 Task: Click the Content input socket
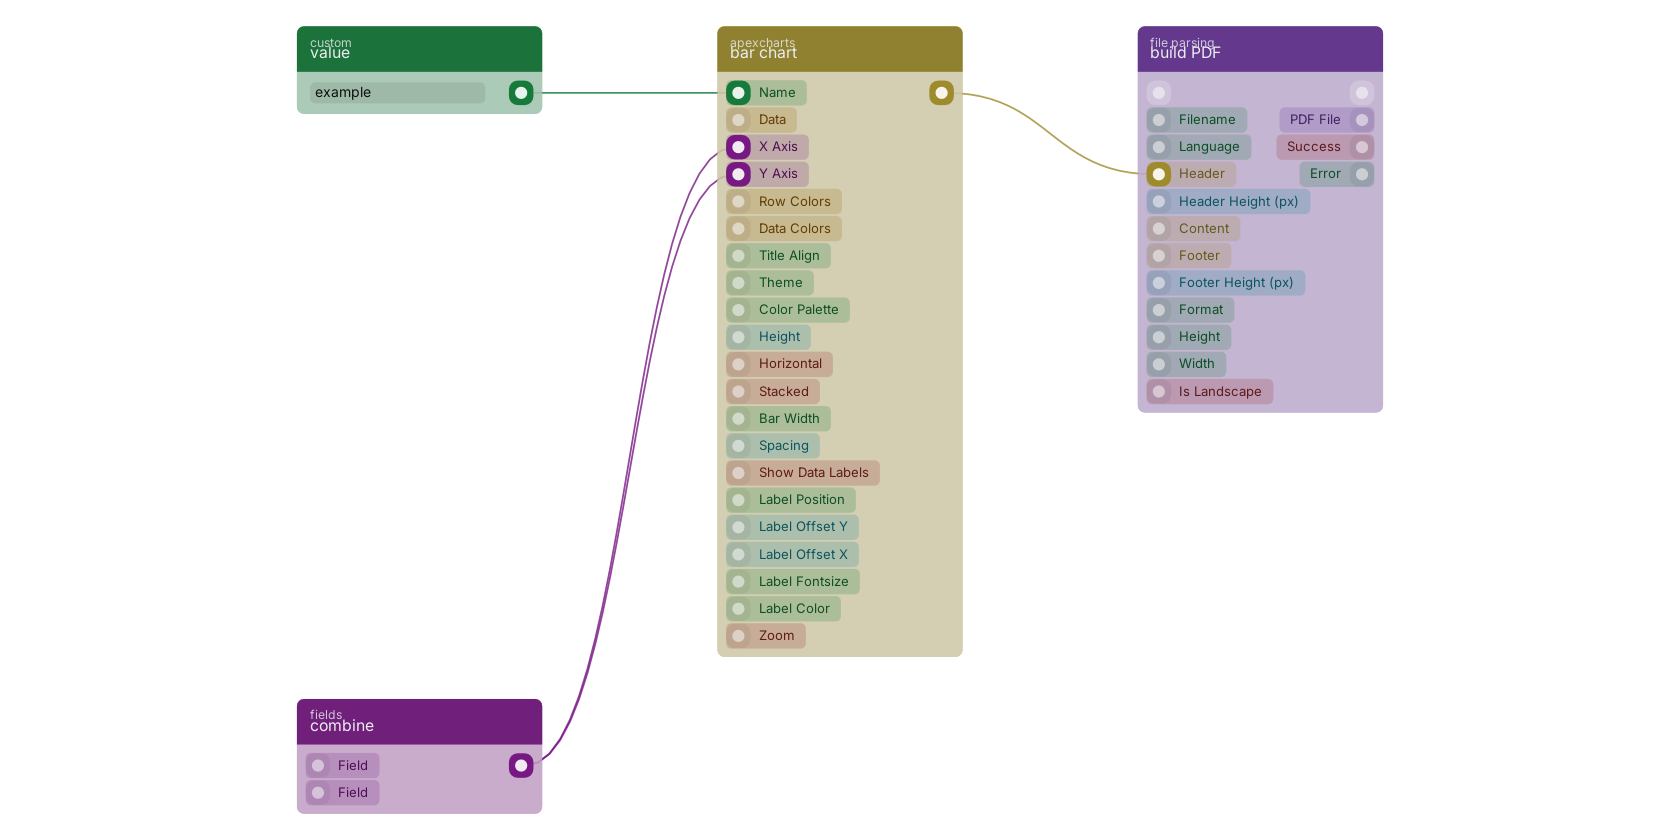click(x=1159, y=229)
